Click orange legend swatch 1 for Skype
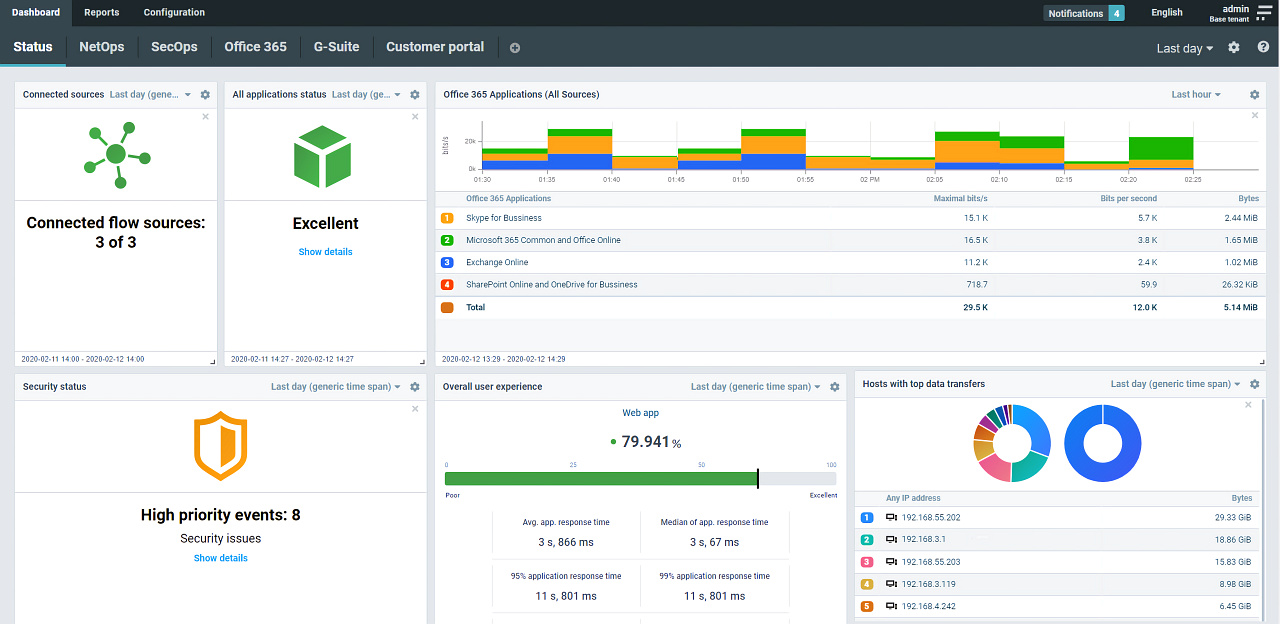1280x624 pixels. pos(447,218)
